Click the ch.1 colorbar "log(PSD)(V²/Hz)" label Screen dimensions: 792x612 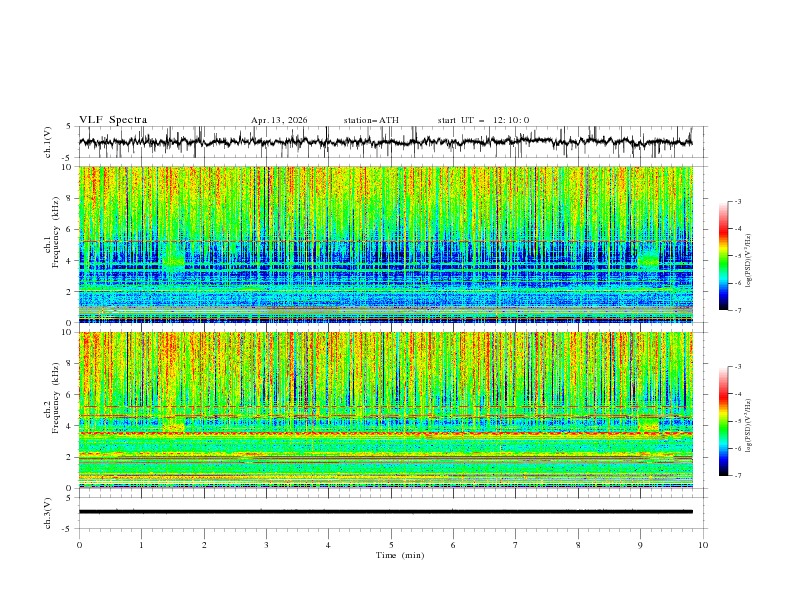coord(748,261)
